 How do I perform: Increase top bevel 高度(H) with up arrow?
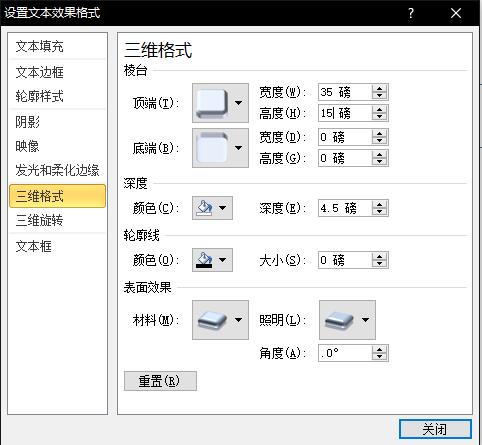[x=380, y=110]
